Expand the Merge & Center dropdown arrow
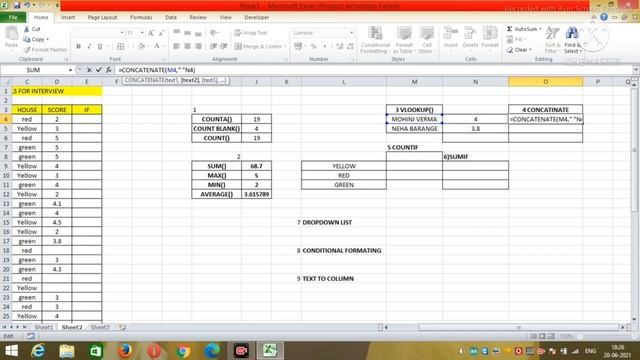 285,47
